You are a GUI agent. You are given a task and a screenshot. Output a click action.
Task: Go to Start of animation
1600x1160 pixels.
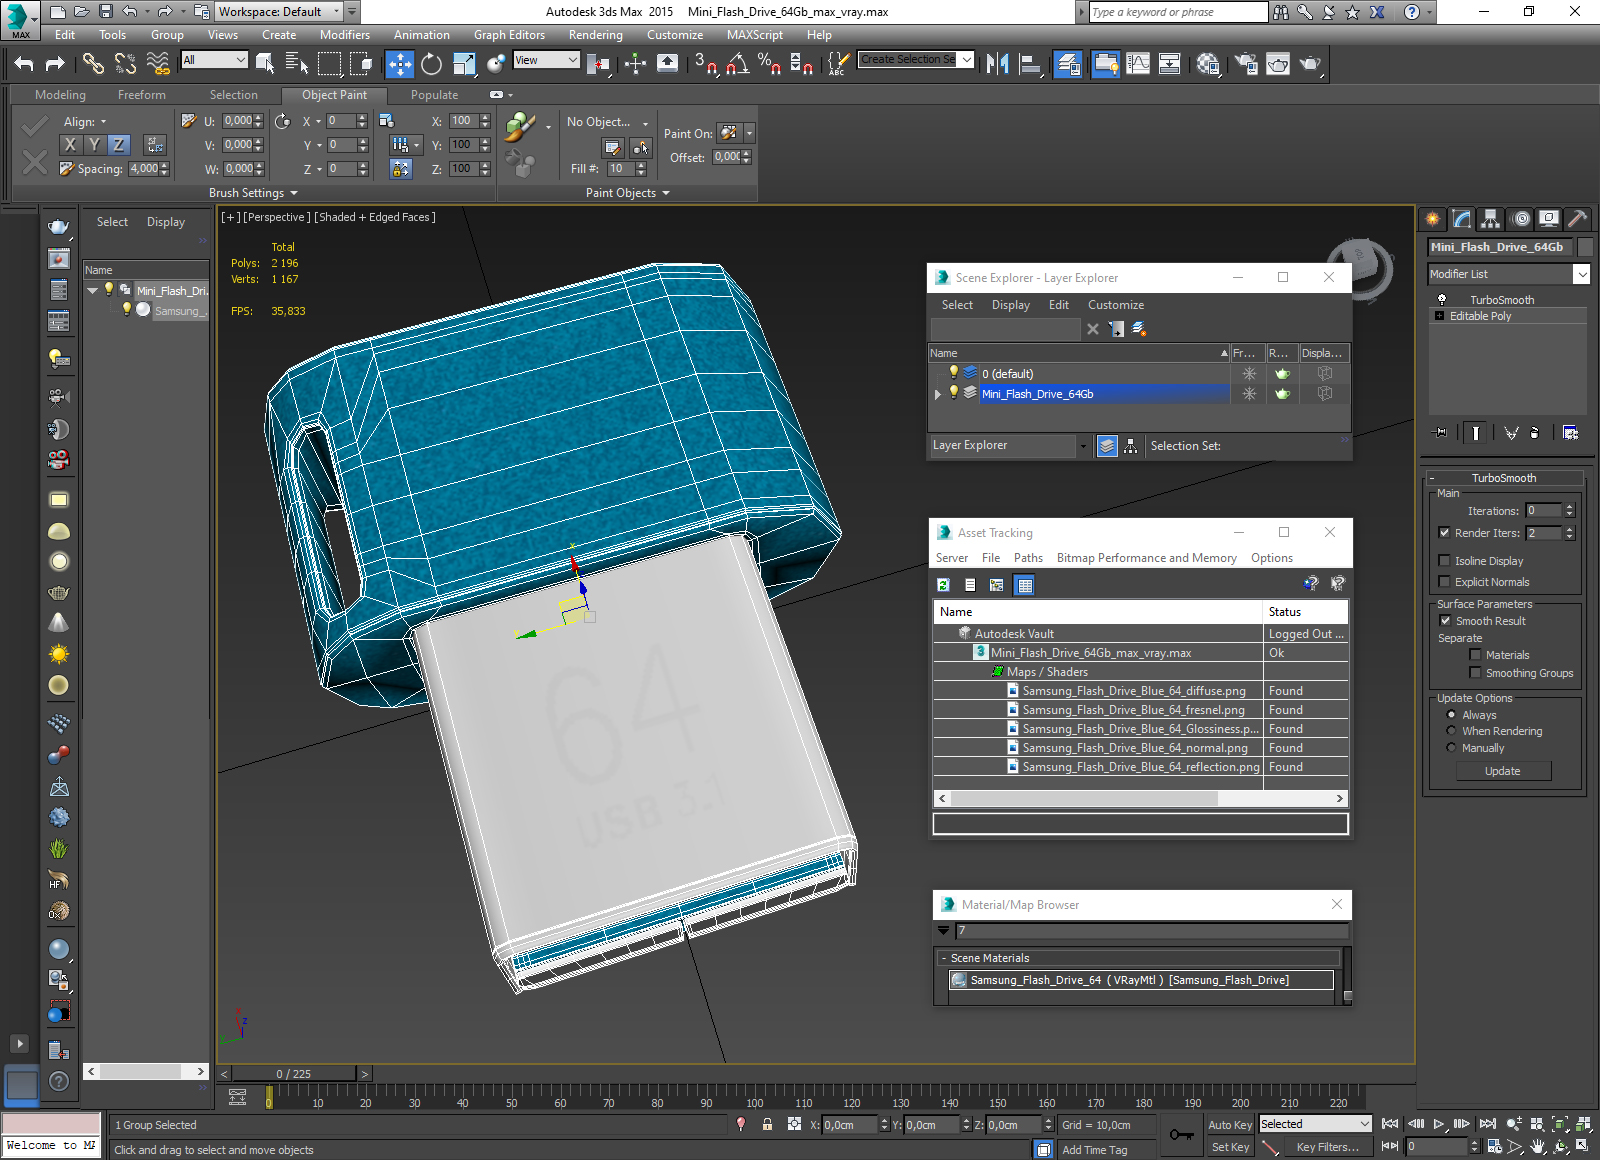[1390, 1124]
